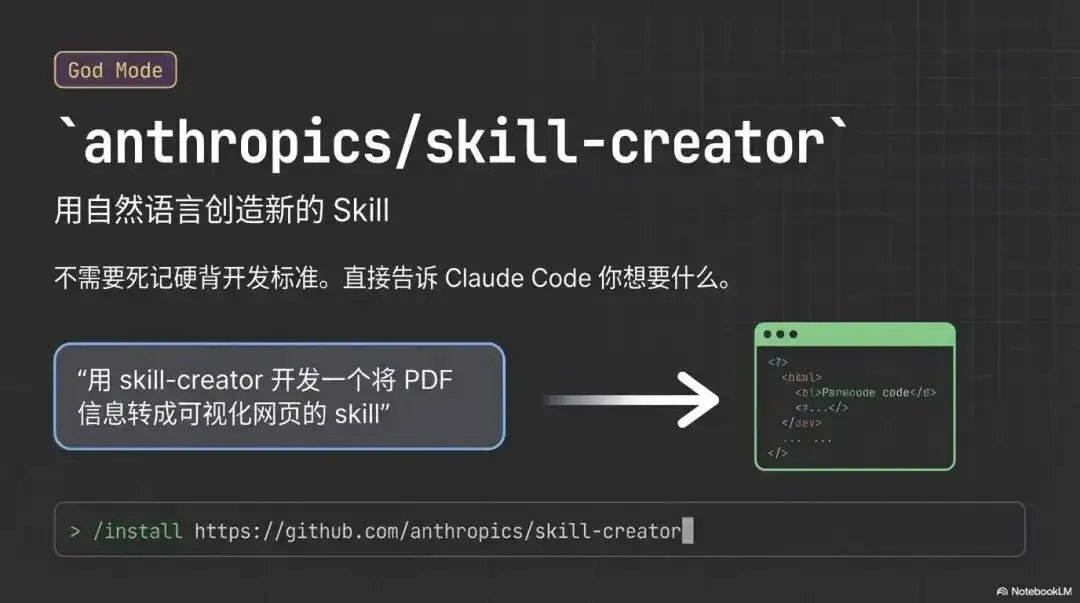Select the `anthropics/skill-creator` heading
Image resolution: width=1080 pixels, height=603 pixels.
(452, 141)
